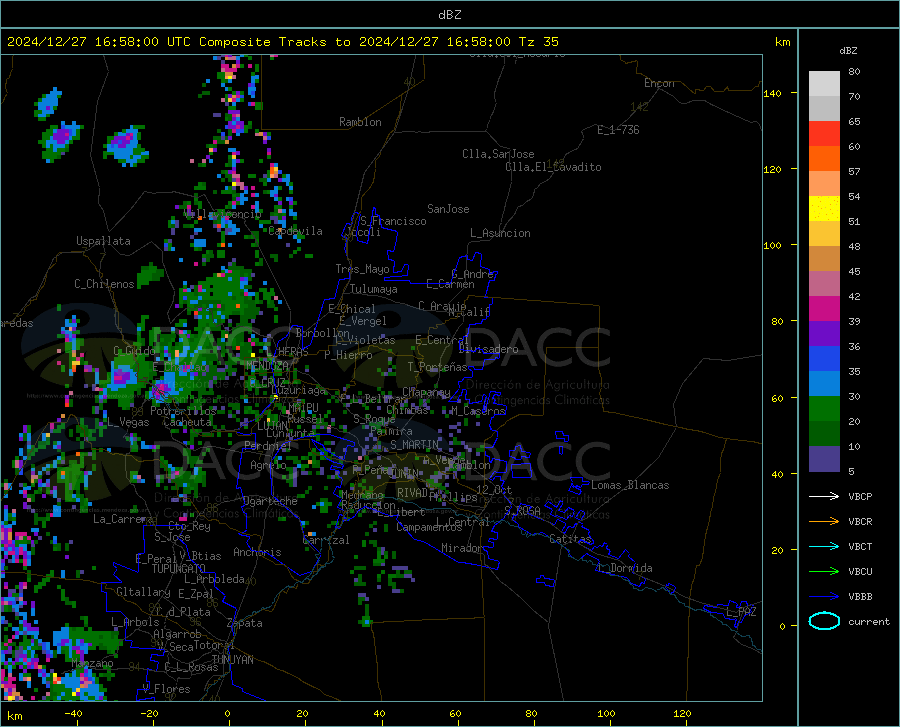Select the mauve 45-42 dBZ swatch
The height and width of the screenshot is (727, 900).
(824, 283)
